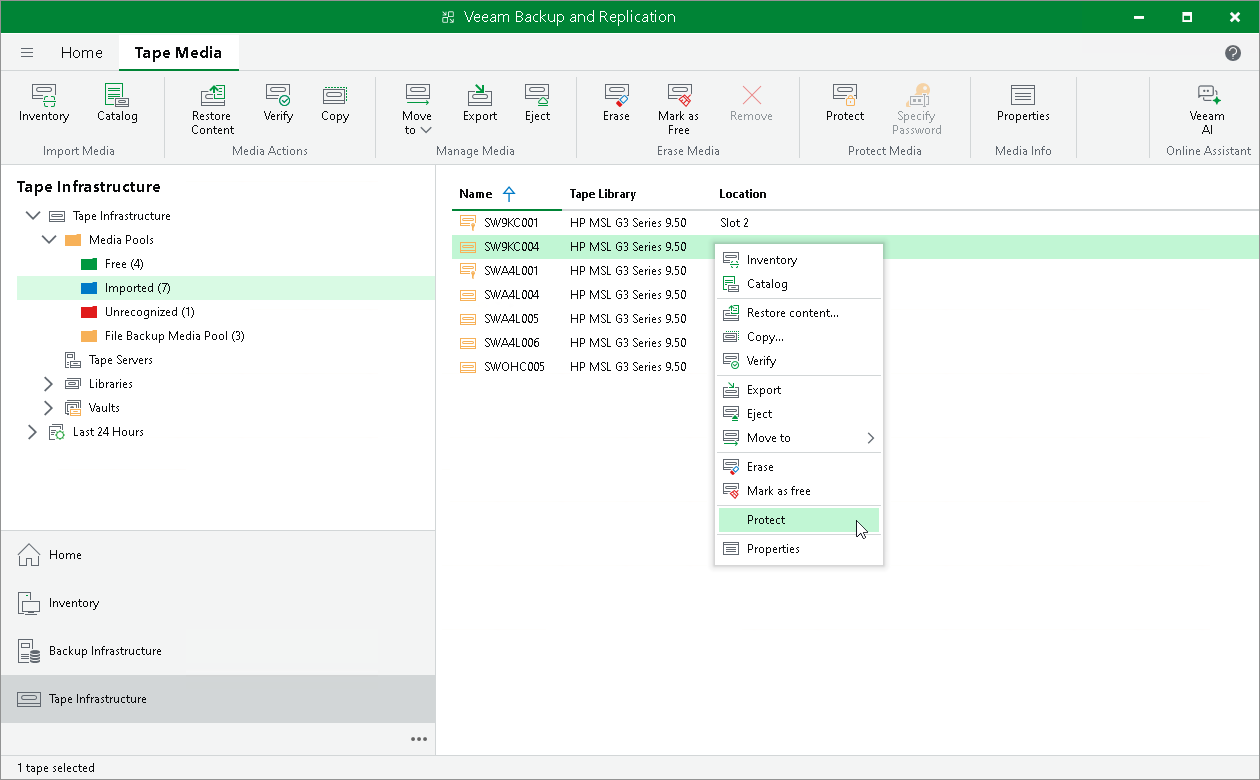Collapse the Tape Infrastructure tree node
The width and height of the screenshot is (1260, 780).
(32, 216)
